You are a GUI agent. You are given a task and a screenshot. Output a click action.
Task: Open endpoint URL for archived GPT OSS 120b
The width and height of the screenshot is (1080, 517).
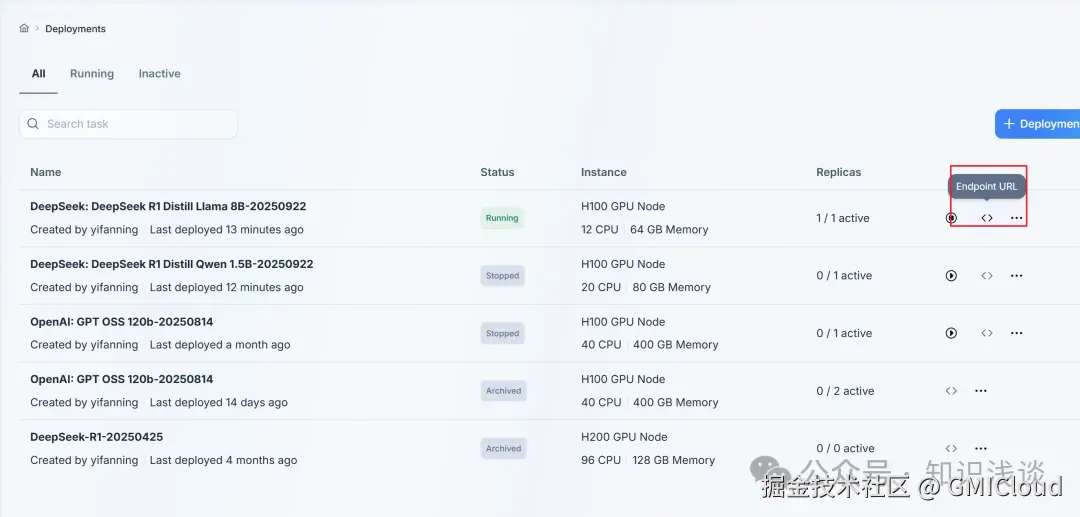[x=951, y=391]
